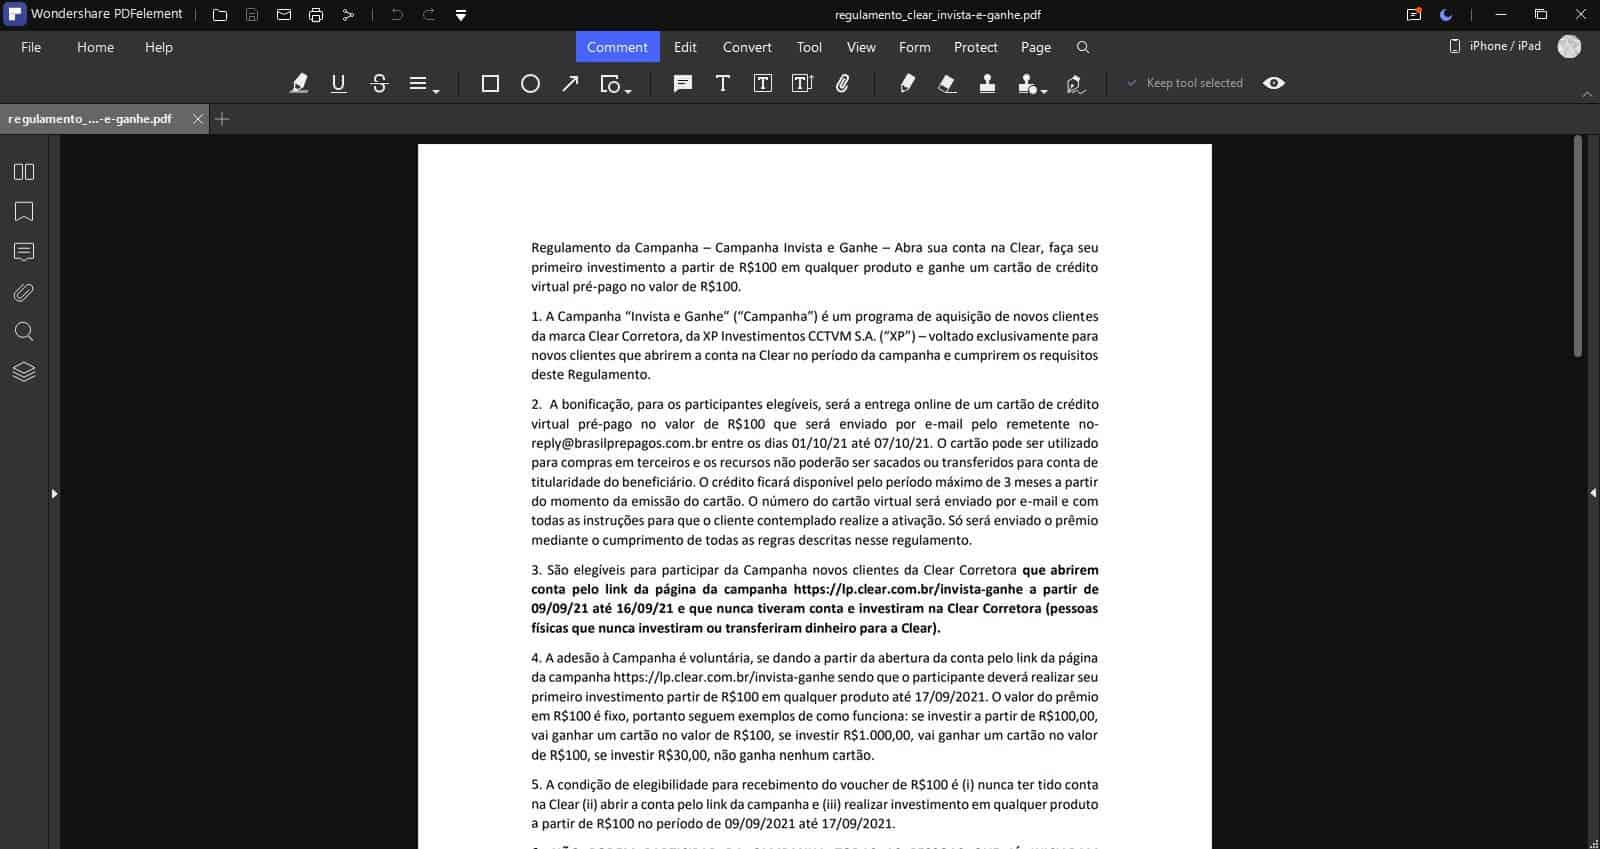Click the Print icon in title bar
1600x849 pixels.
click(316, 15)
